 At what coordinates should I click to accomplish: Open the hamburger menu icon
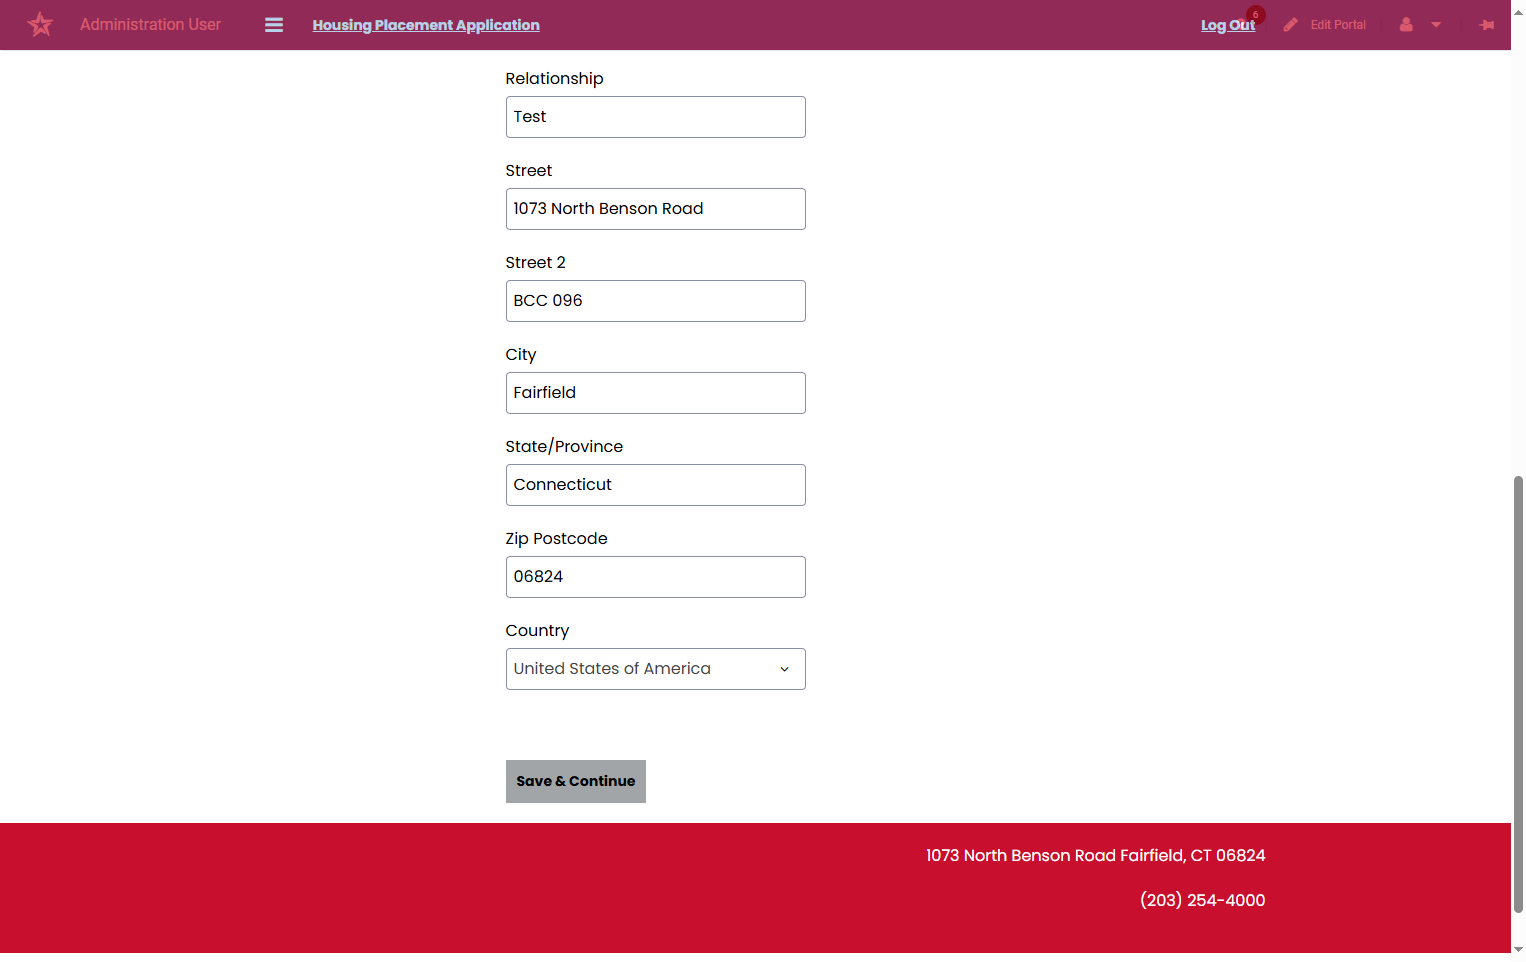274,25
